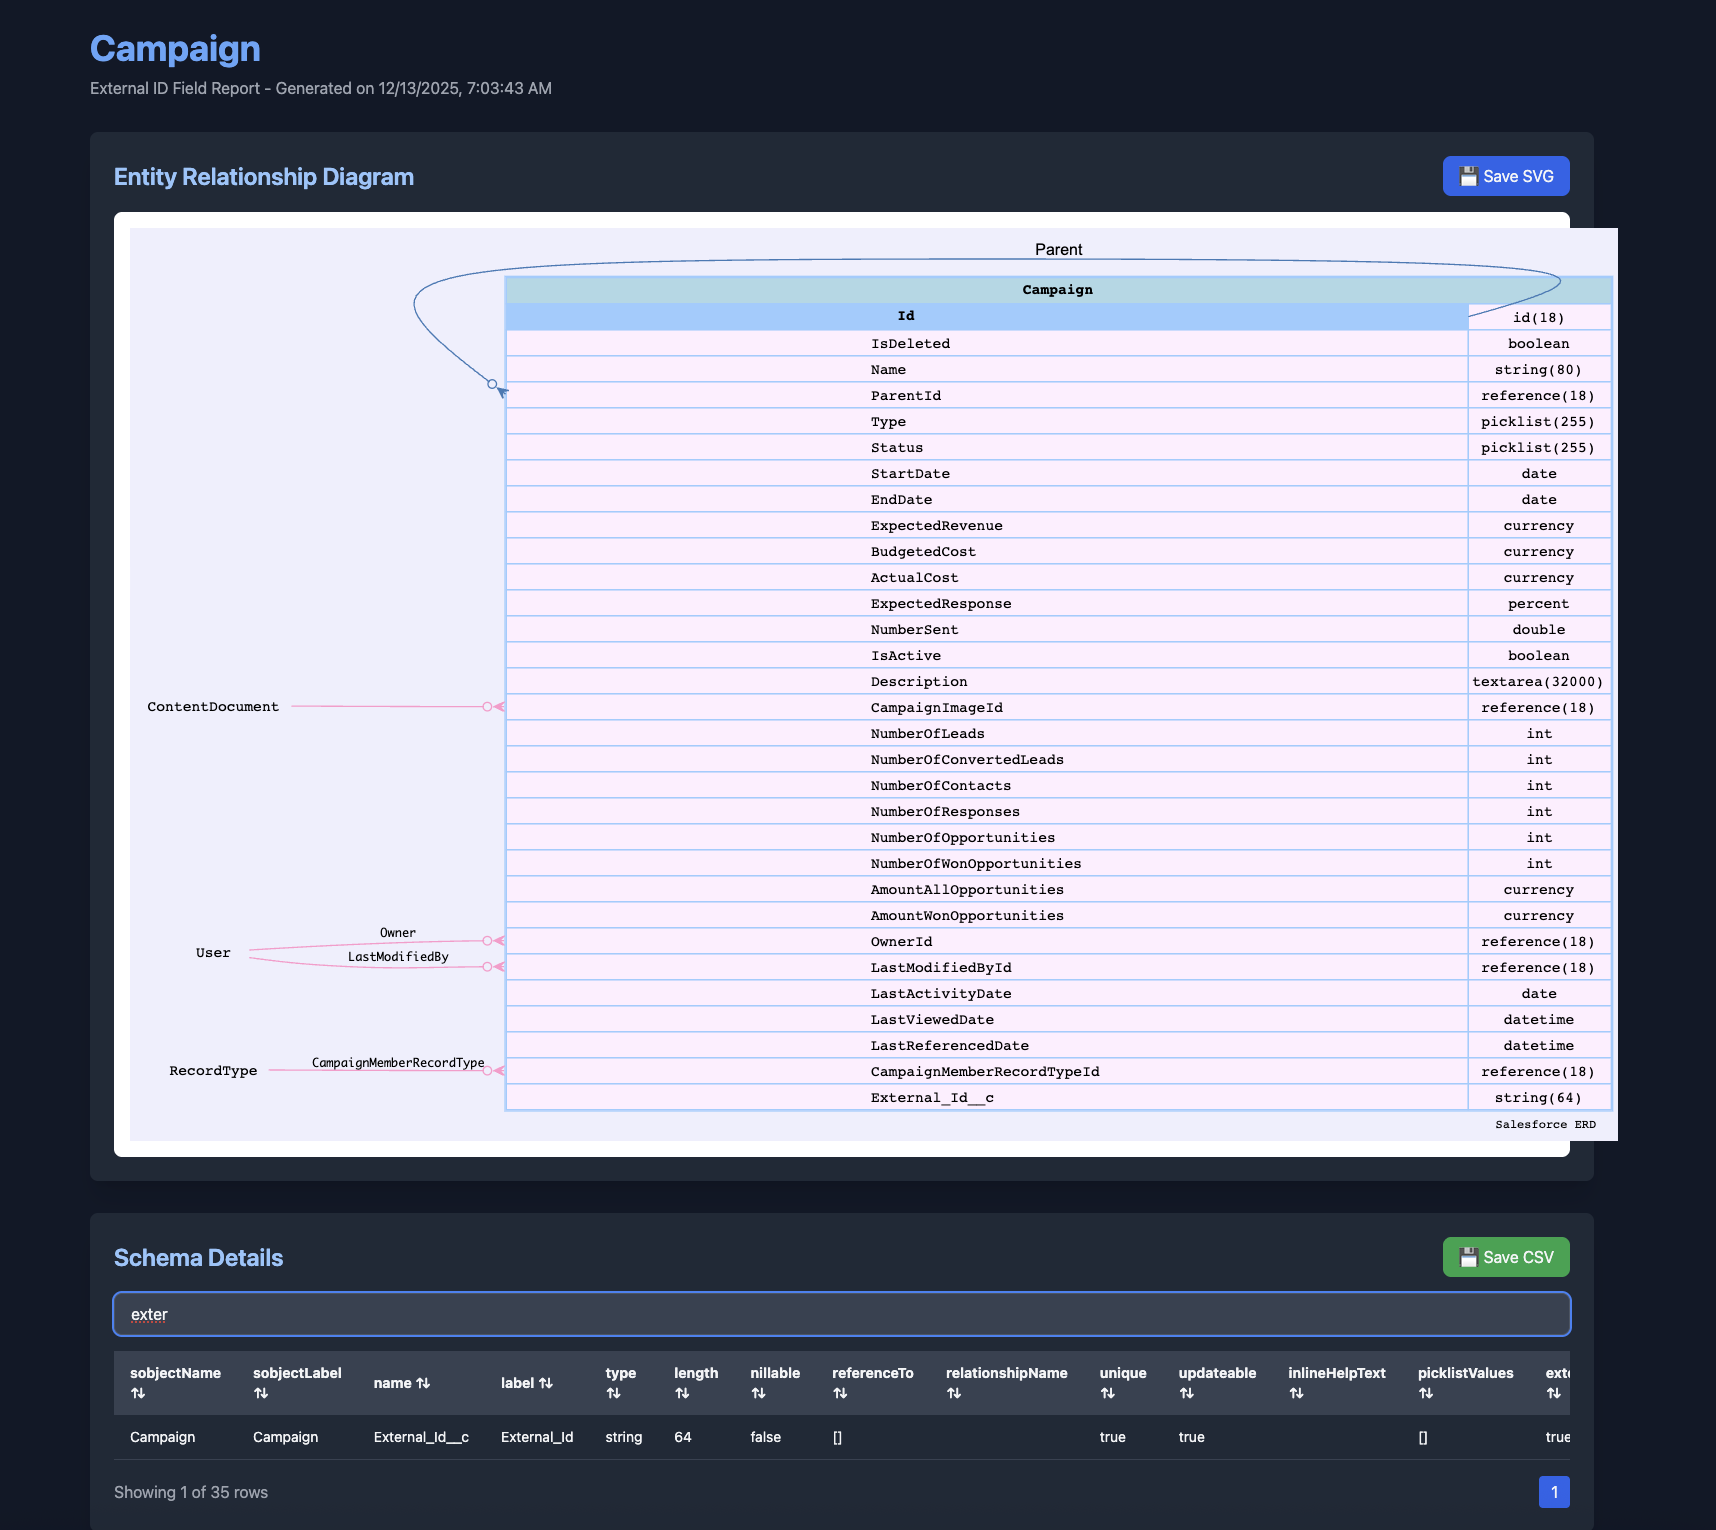
Task: Click the length value '64' in the table
Action: pos(683,1437)
